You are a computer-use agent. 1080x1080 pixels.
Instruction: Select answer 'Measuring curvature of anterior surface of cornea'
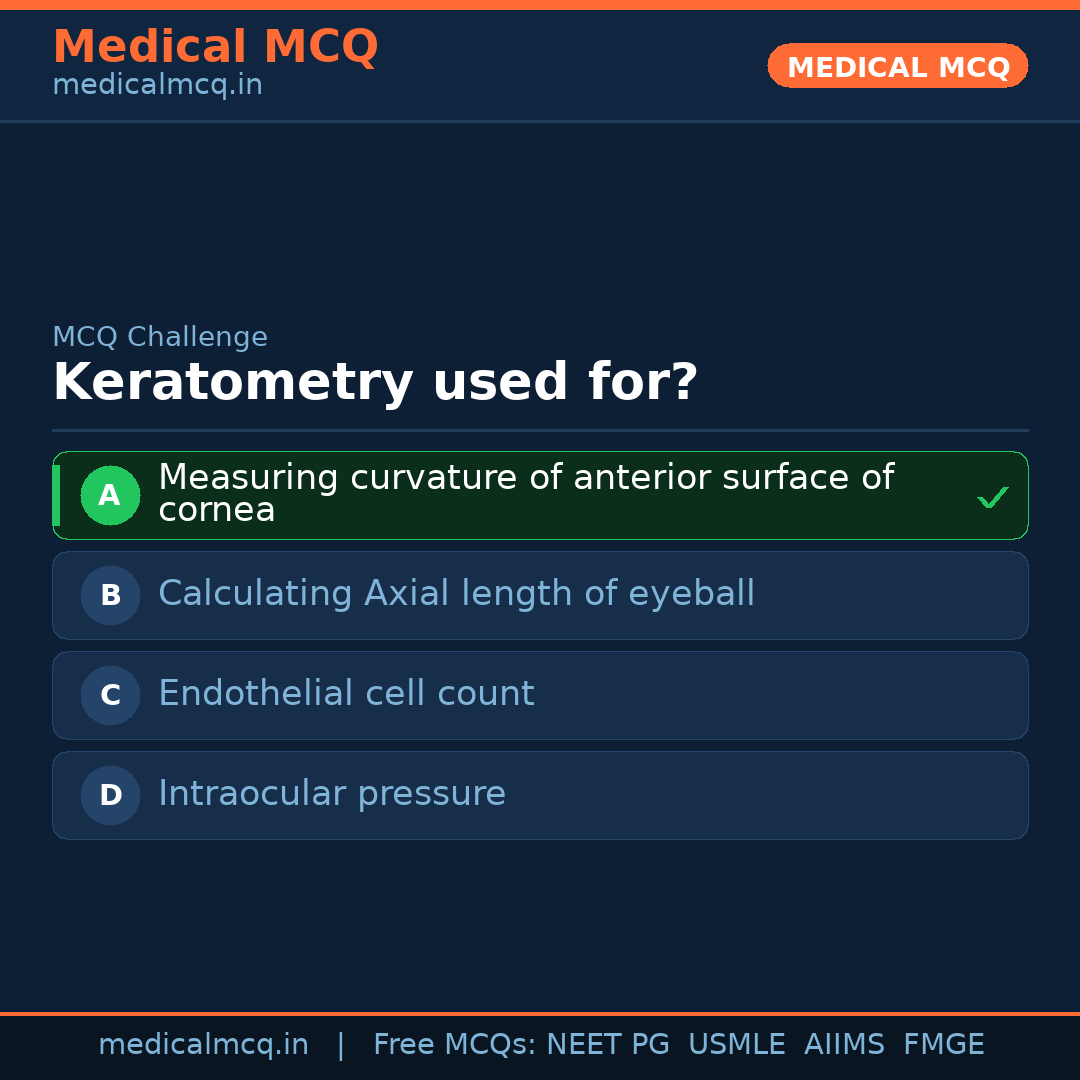point(525,494)
